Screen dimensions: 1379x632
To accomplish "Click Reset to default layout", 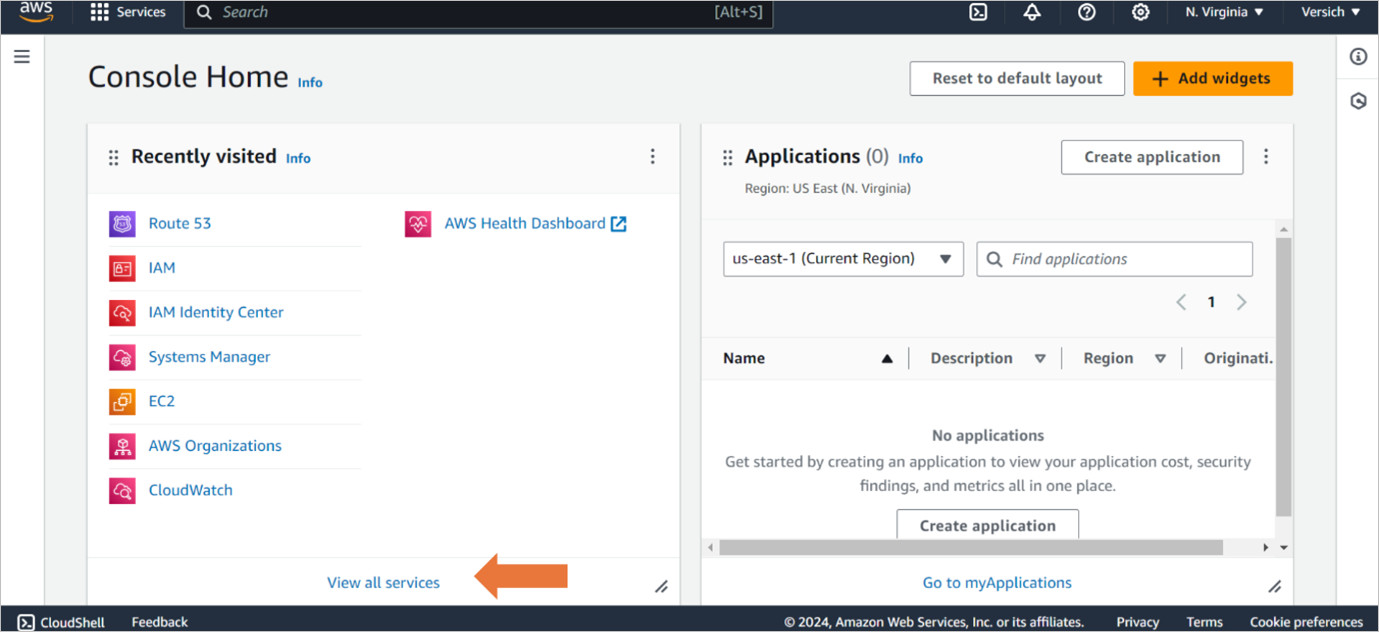I will pyautogui.click(x=1017, y=78).
